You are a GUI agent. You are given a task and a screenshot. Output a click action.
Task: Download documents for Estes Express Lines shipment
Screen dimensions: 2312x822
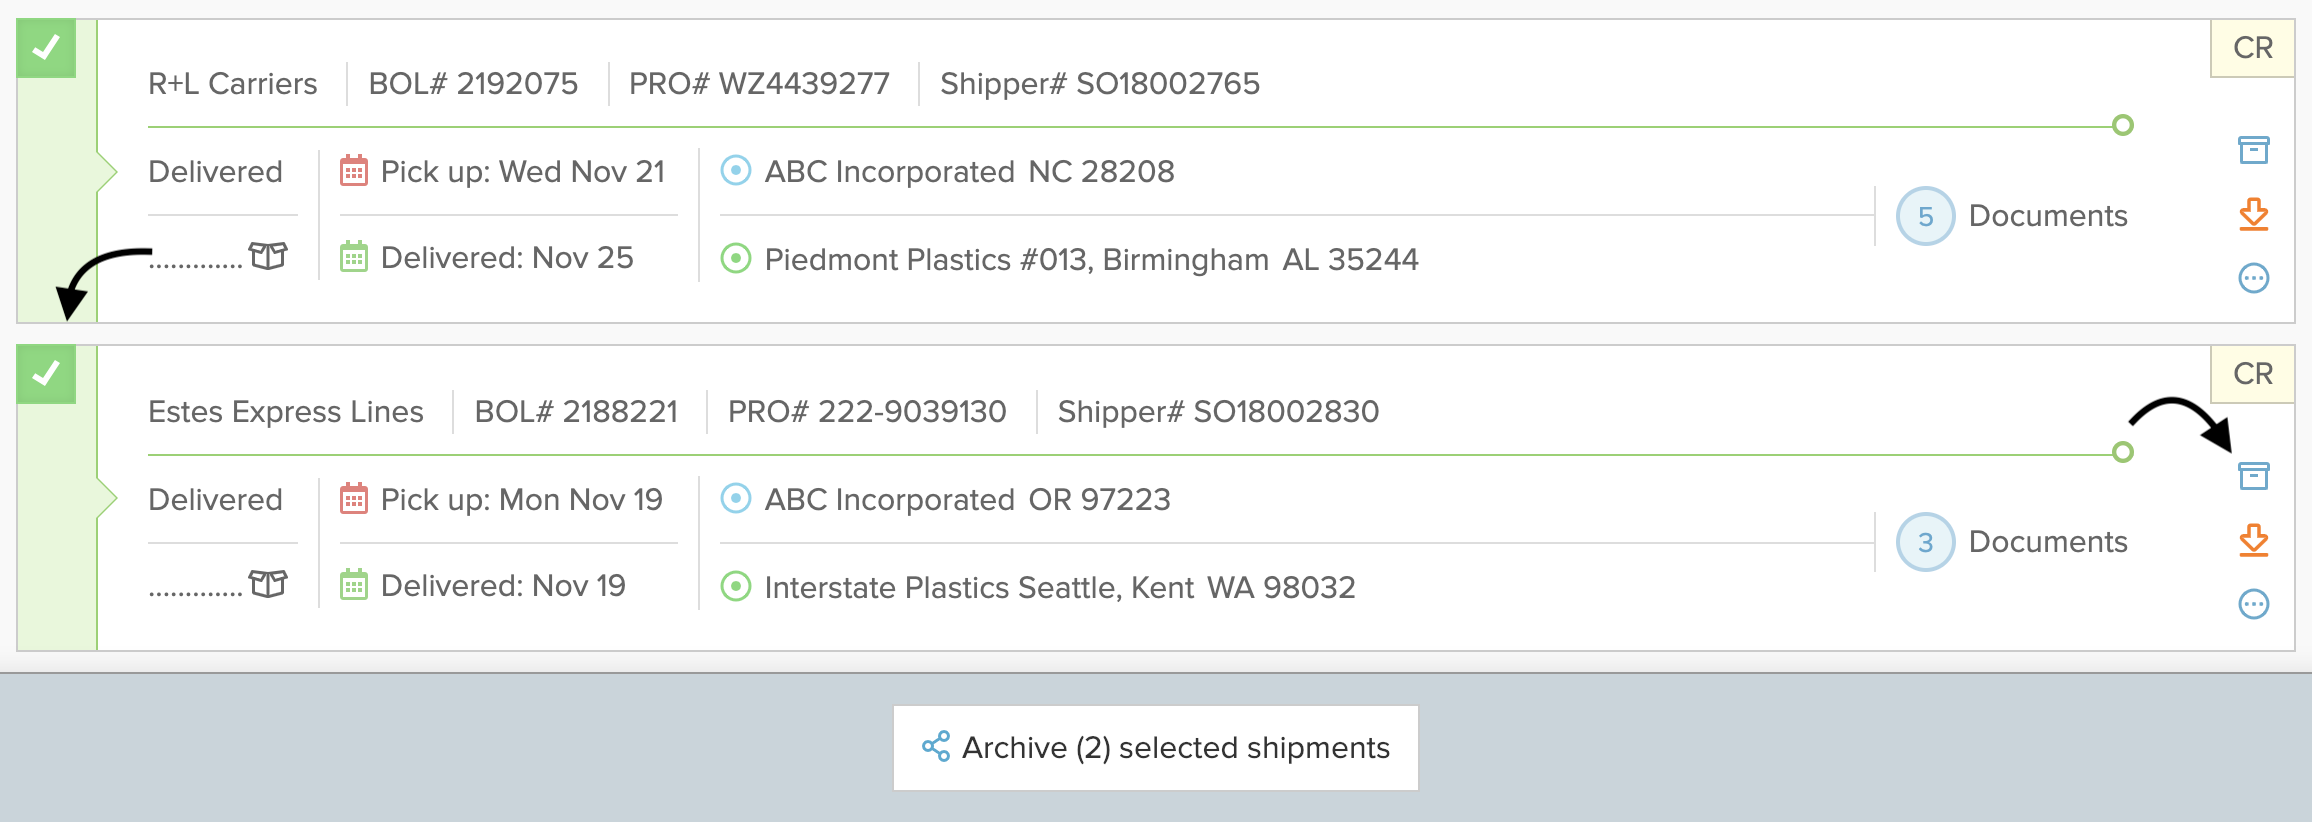click(2253, 540)
